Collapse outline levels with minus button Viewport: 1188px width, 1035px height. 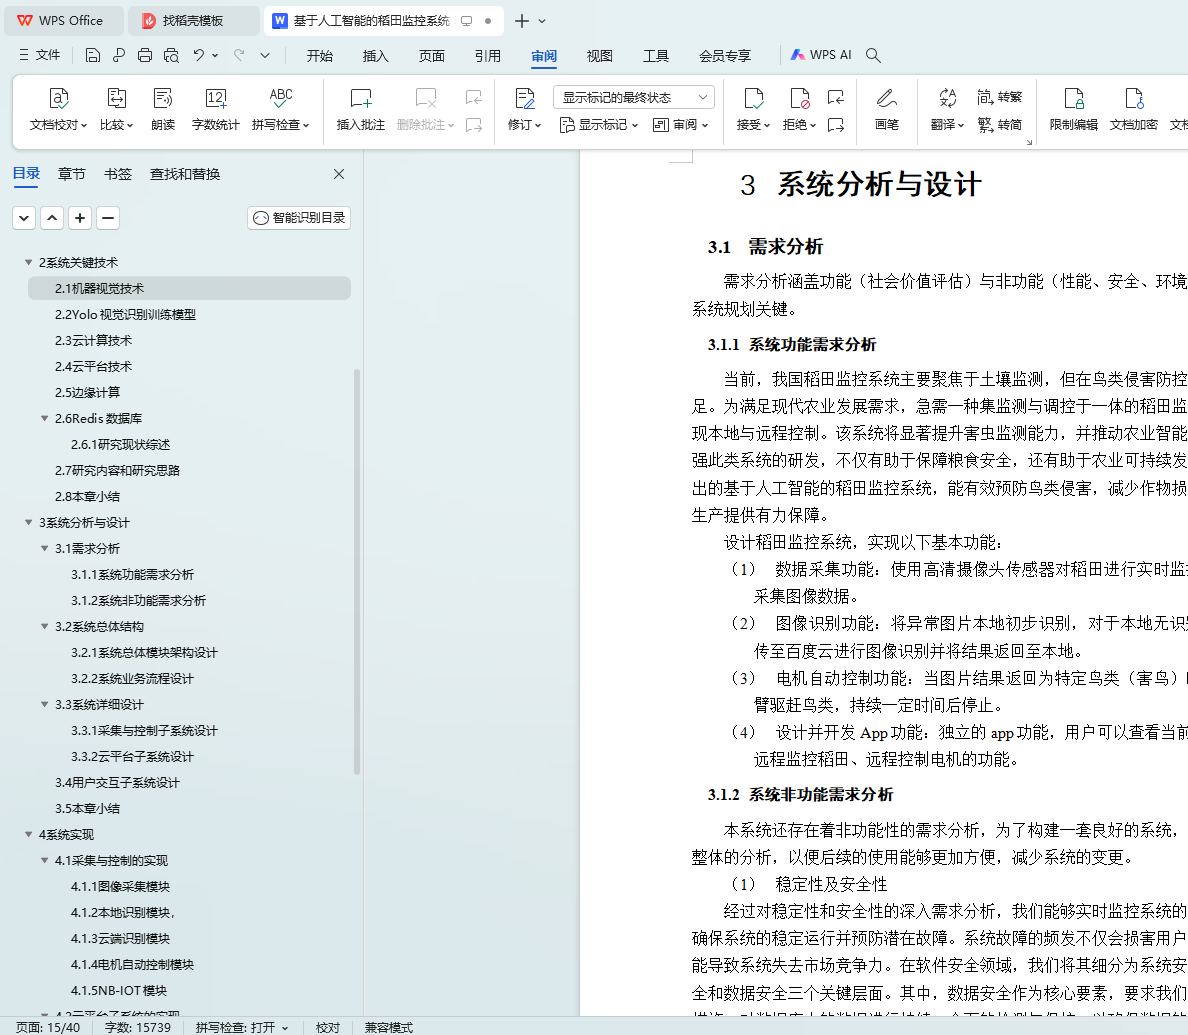tap(108, 218)
